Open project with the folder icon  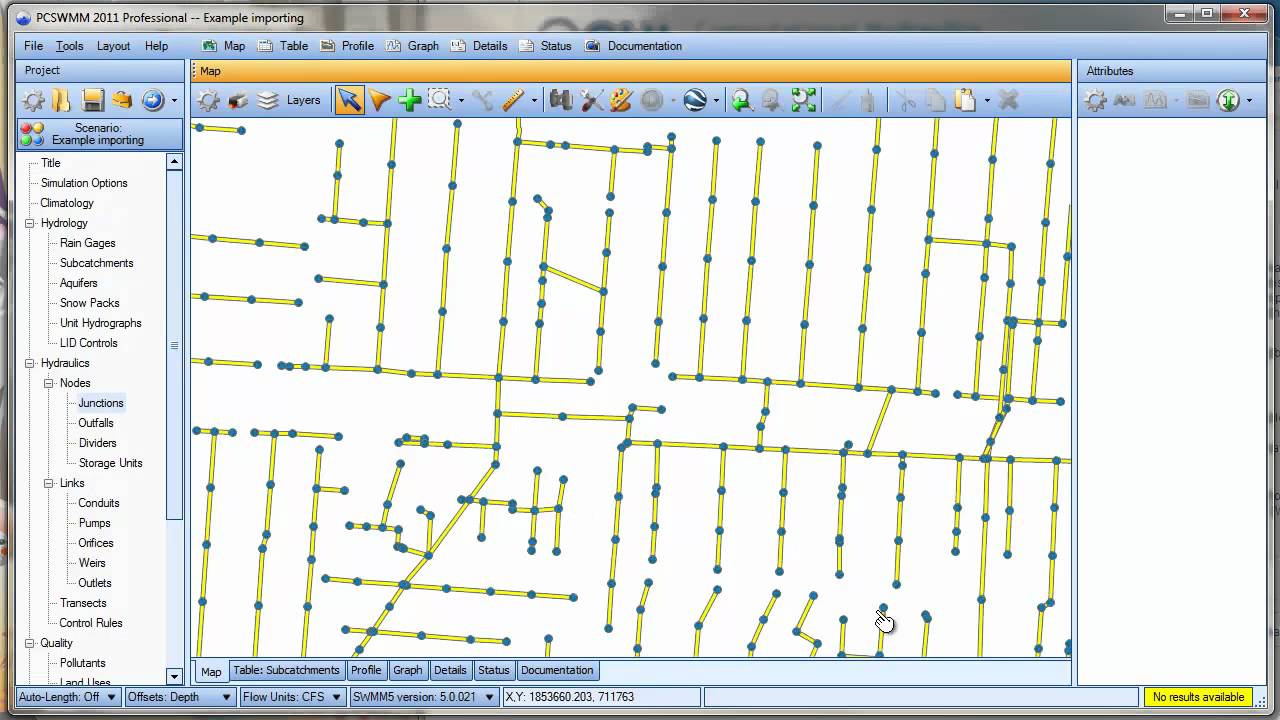62,100
